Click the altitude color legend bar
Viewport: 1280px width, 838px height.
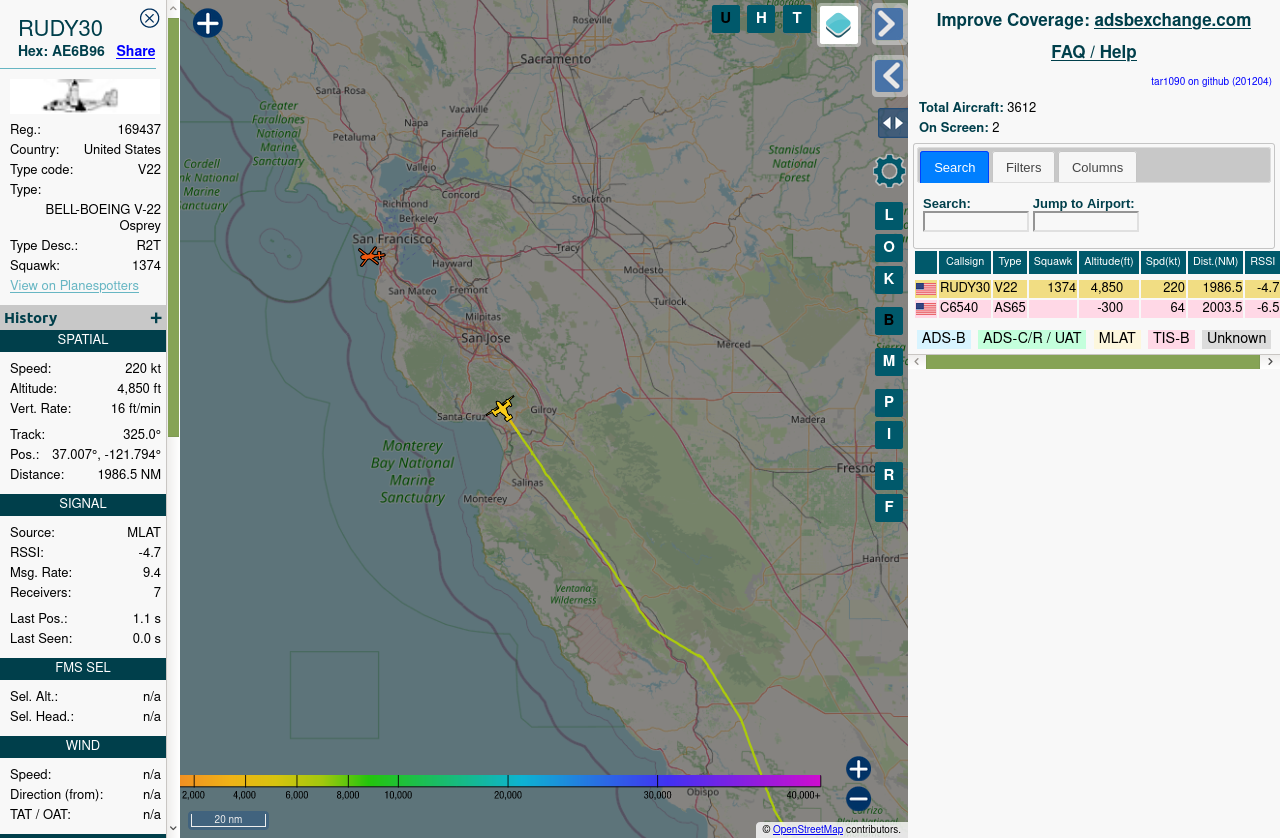500,781
